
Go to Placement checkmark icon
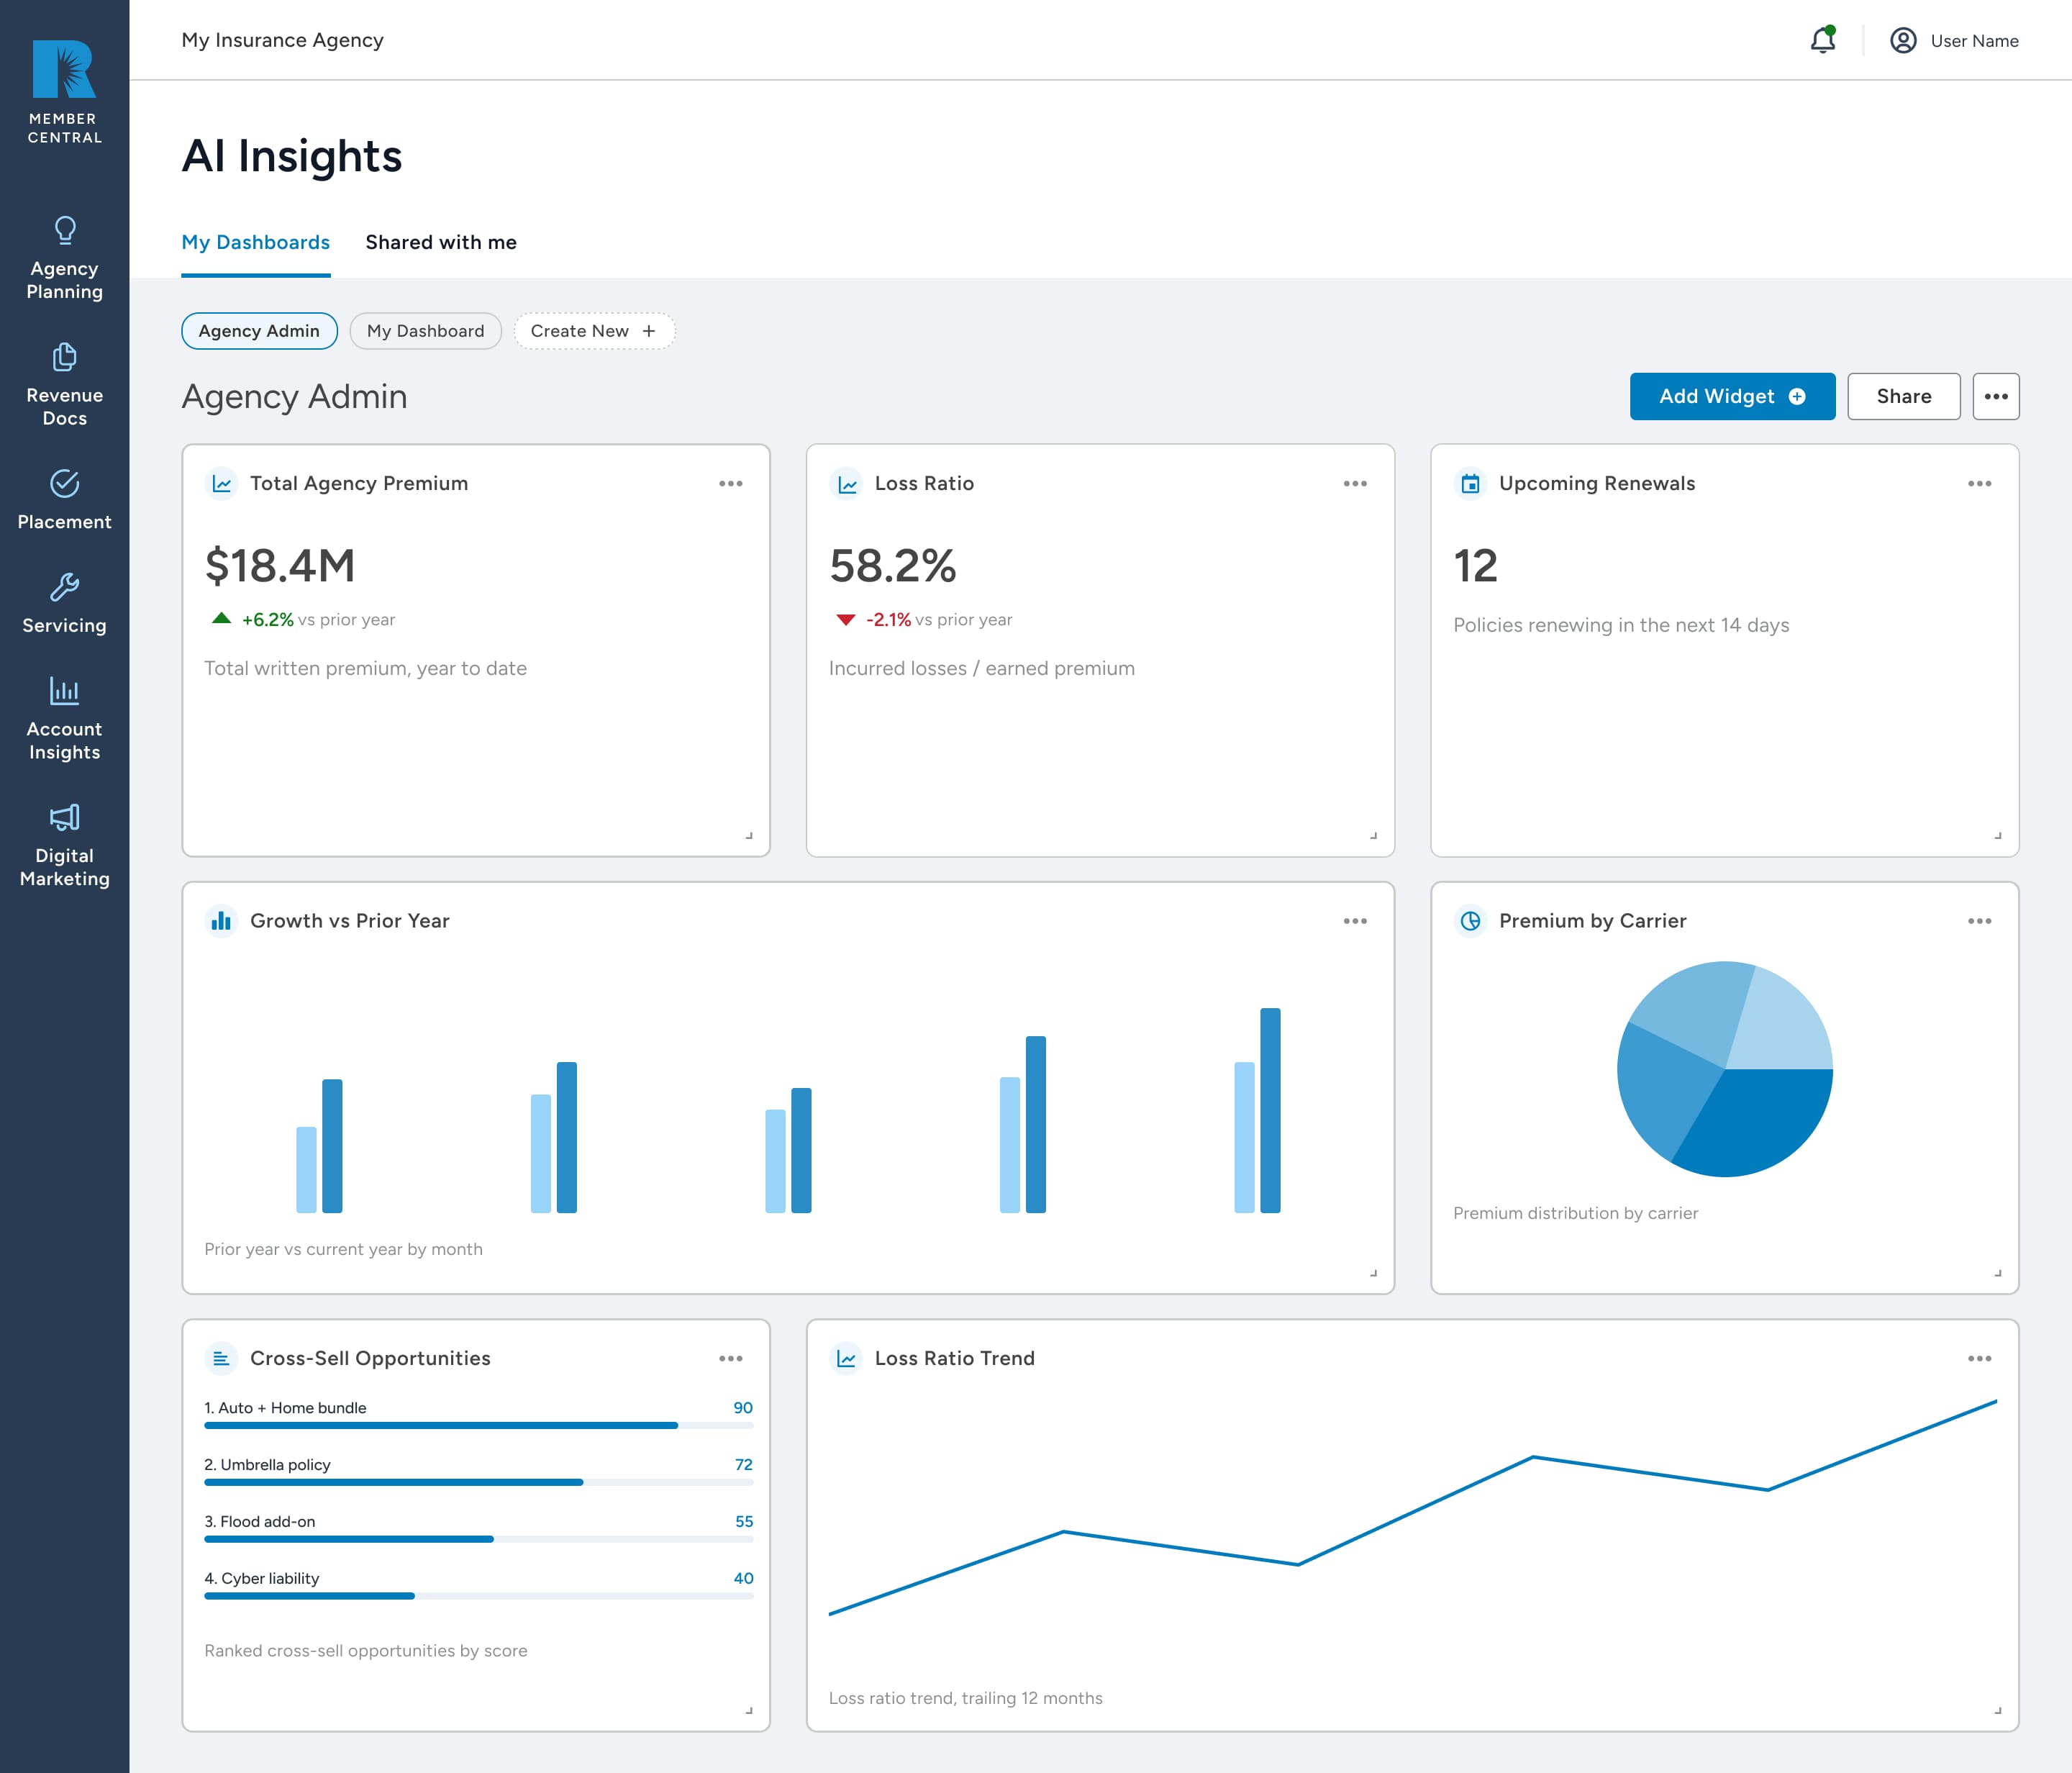point(65,484)
